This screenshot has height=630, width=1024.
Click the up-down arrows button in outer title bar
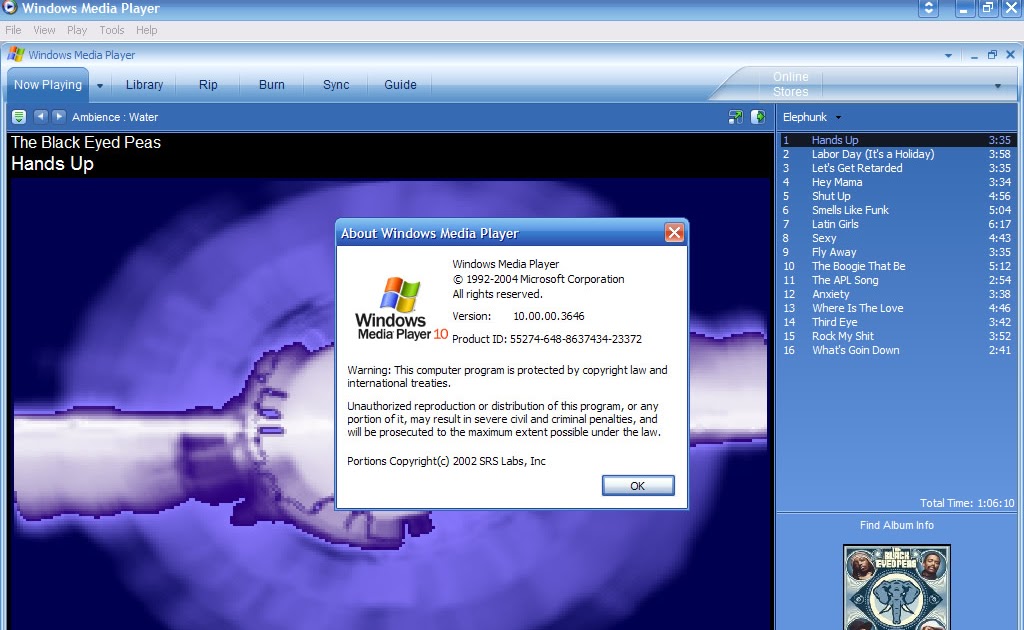pyautogui.click(x=928, y=8)
